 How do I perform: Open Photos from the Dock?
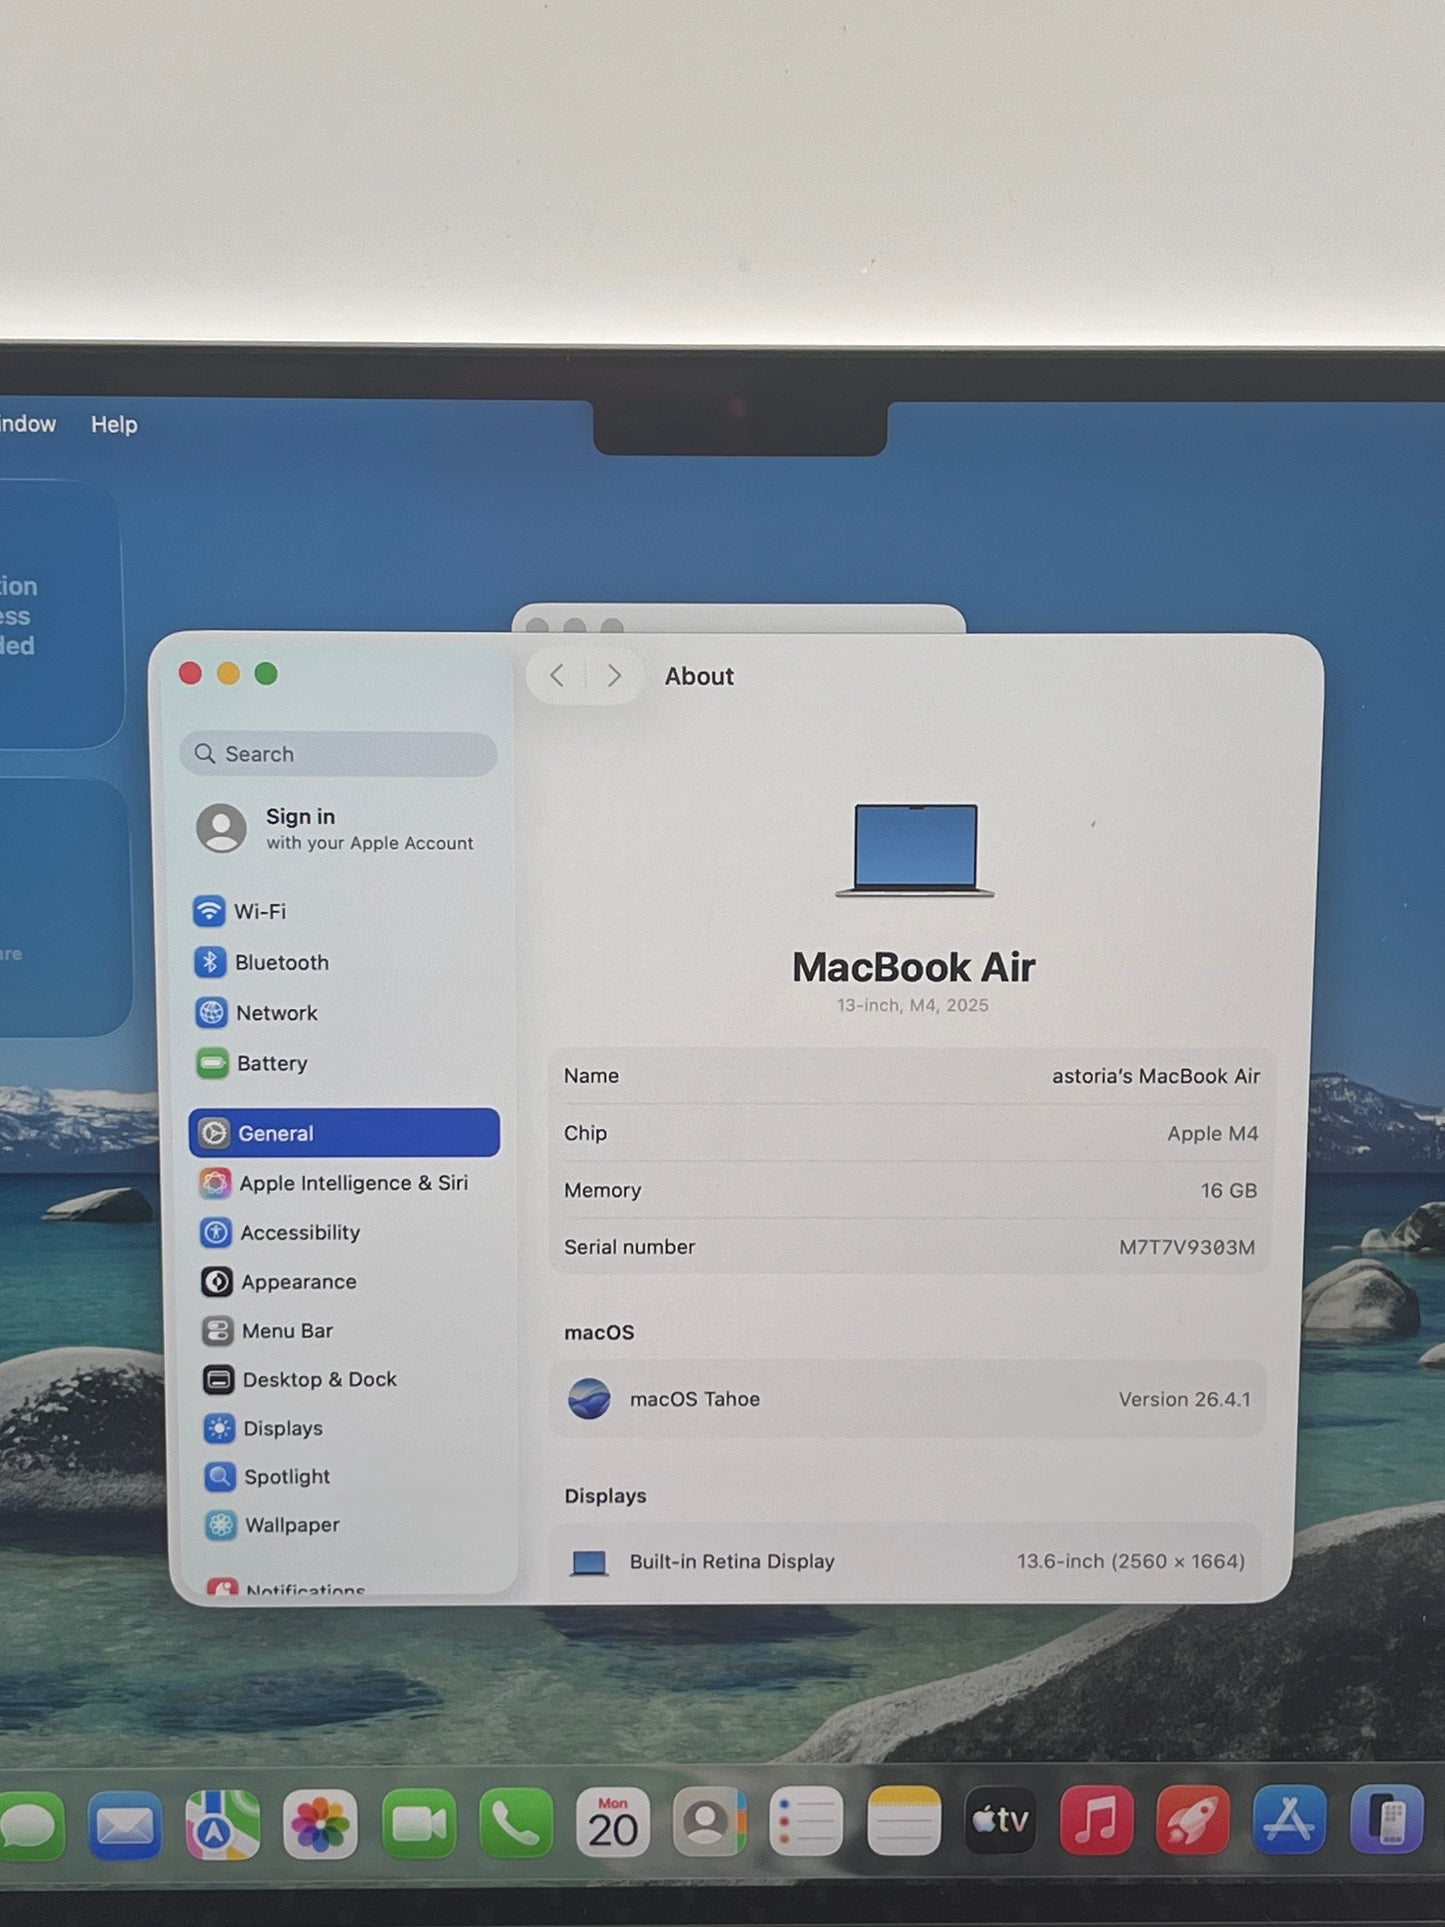click(320, 1824)
